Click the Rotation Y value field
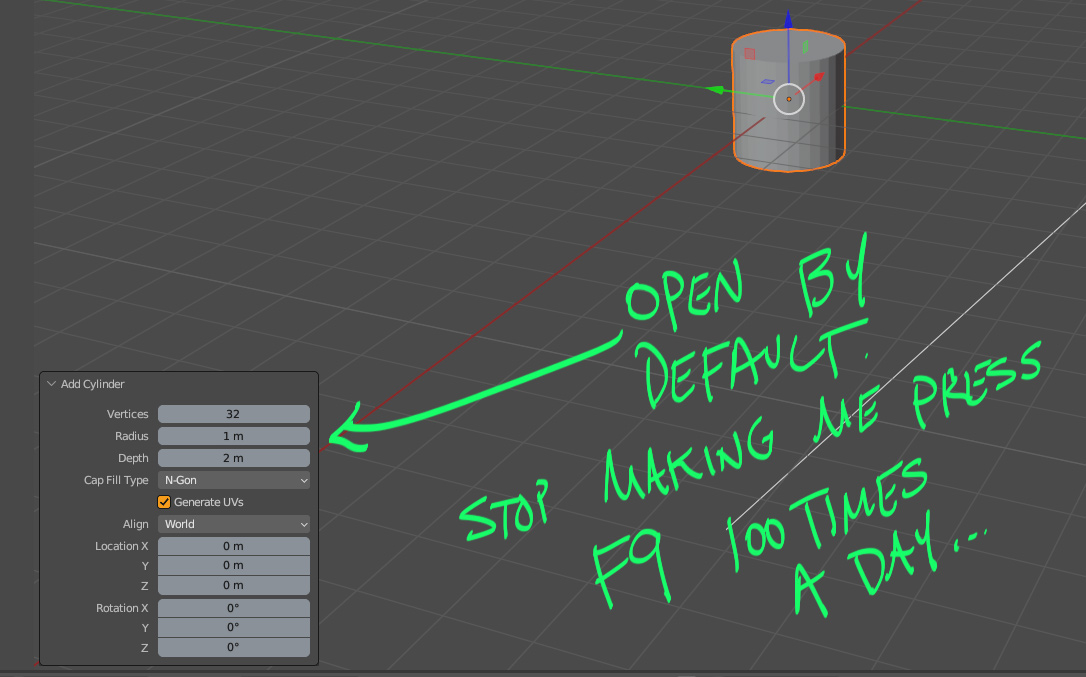 (233, 627)
